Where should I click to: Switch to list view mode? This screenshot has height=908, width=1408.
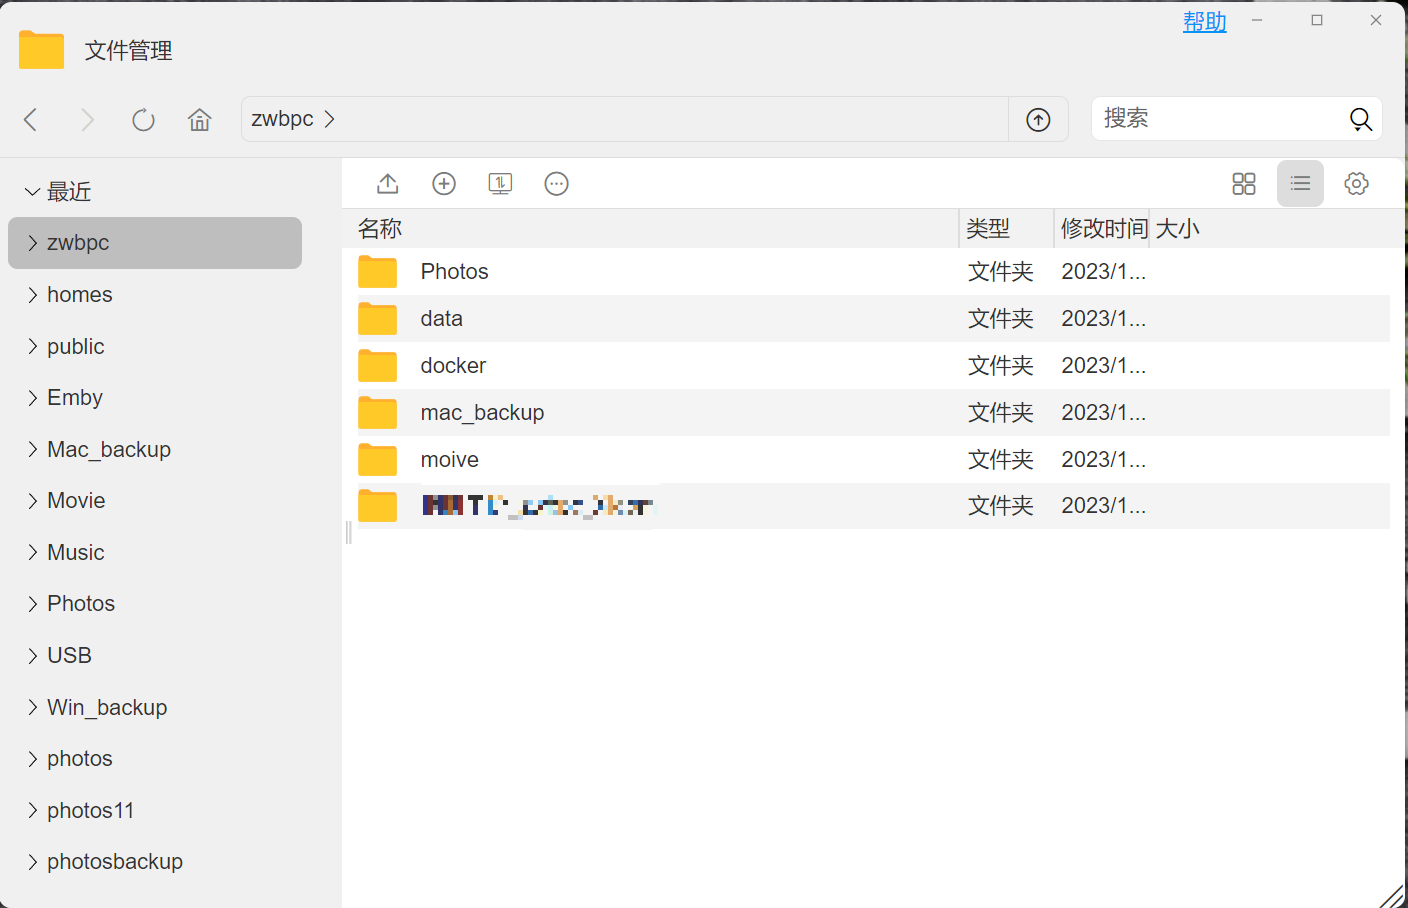(x=1300, y=184)
